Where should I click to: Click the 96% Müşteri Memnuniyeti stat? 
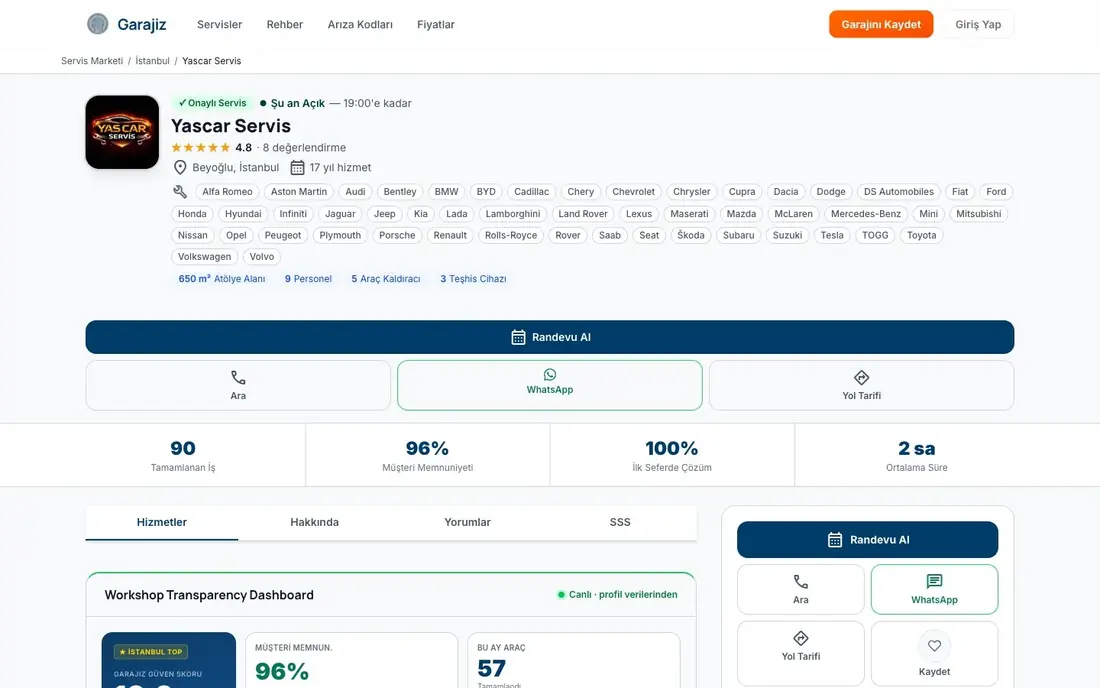pyautogui.click(x=428, y=455)
